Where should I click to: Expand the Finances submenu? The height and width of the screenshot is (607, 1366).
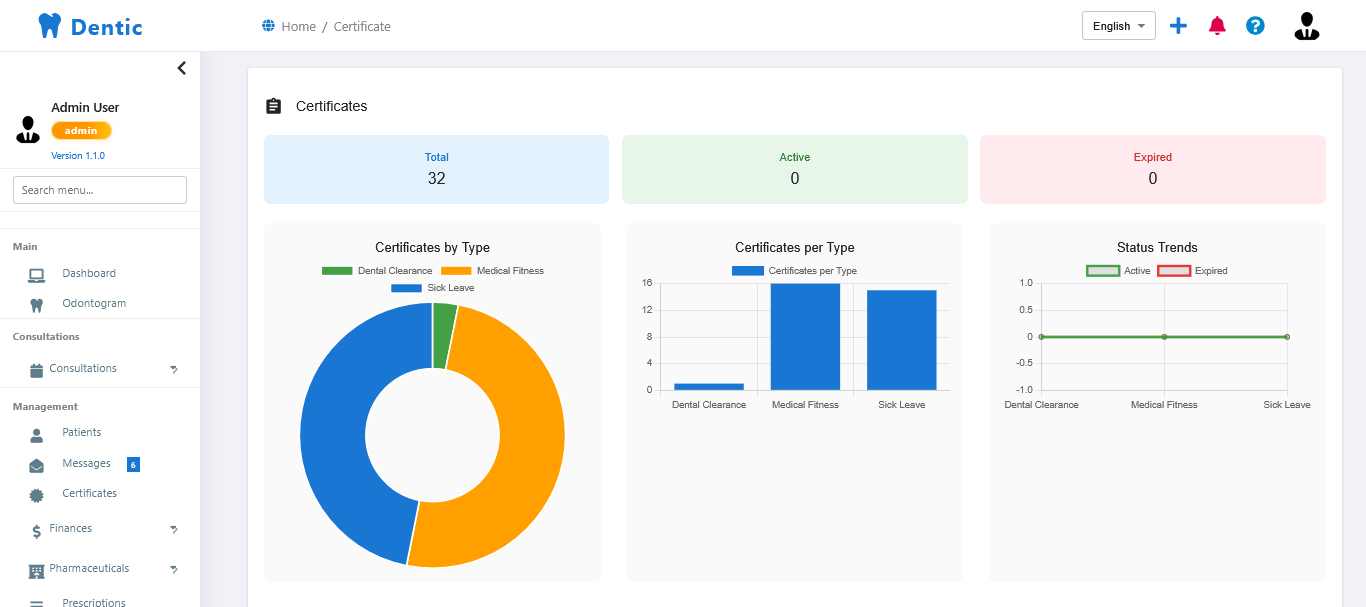tap(100, 529)
